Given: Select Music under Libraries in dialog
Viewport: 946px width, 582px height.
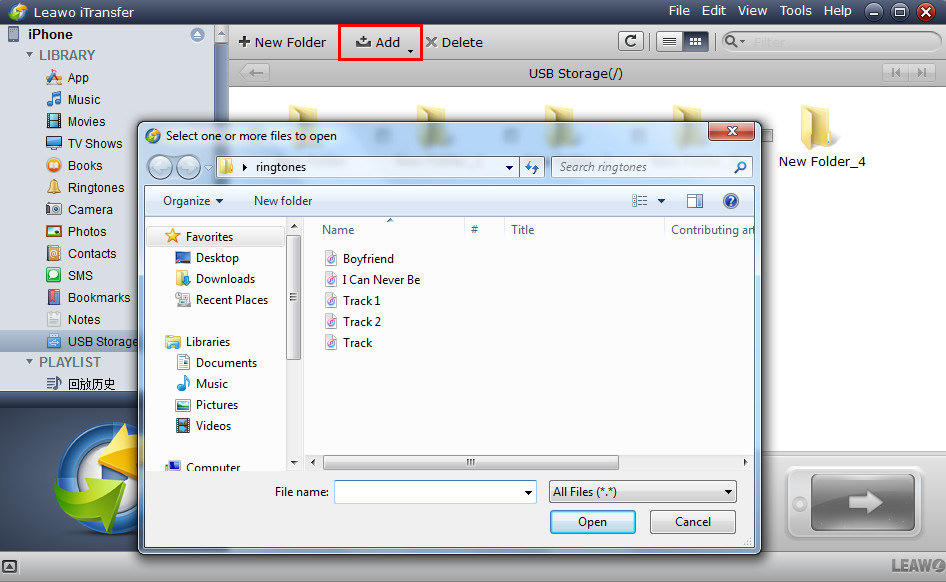Looking at the screenshot, I should click(x=202, y=384).
